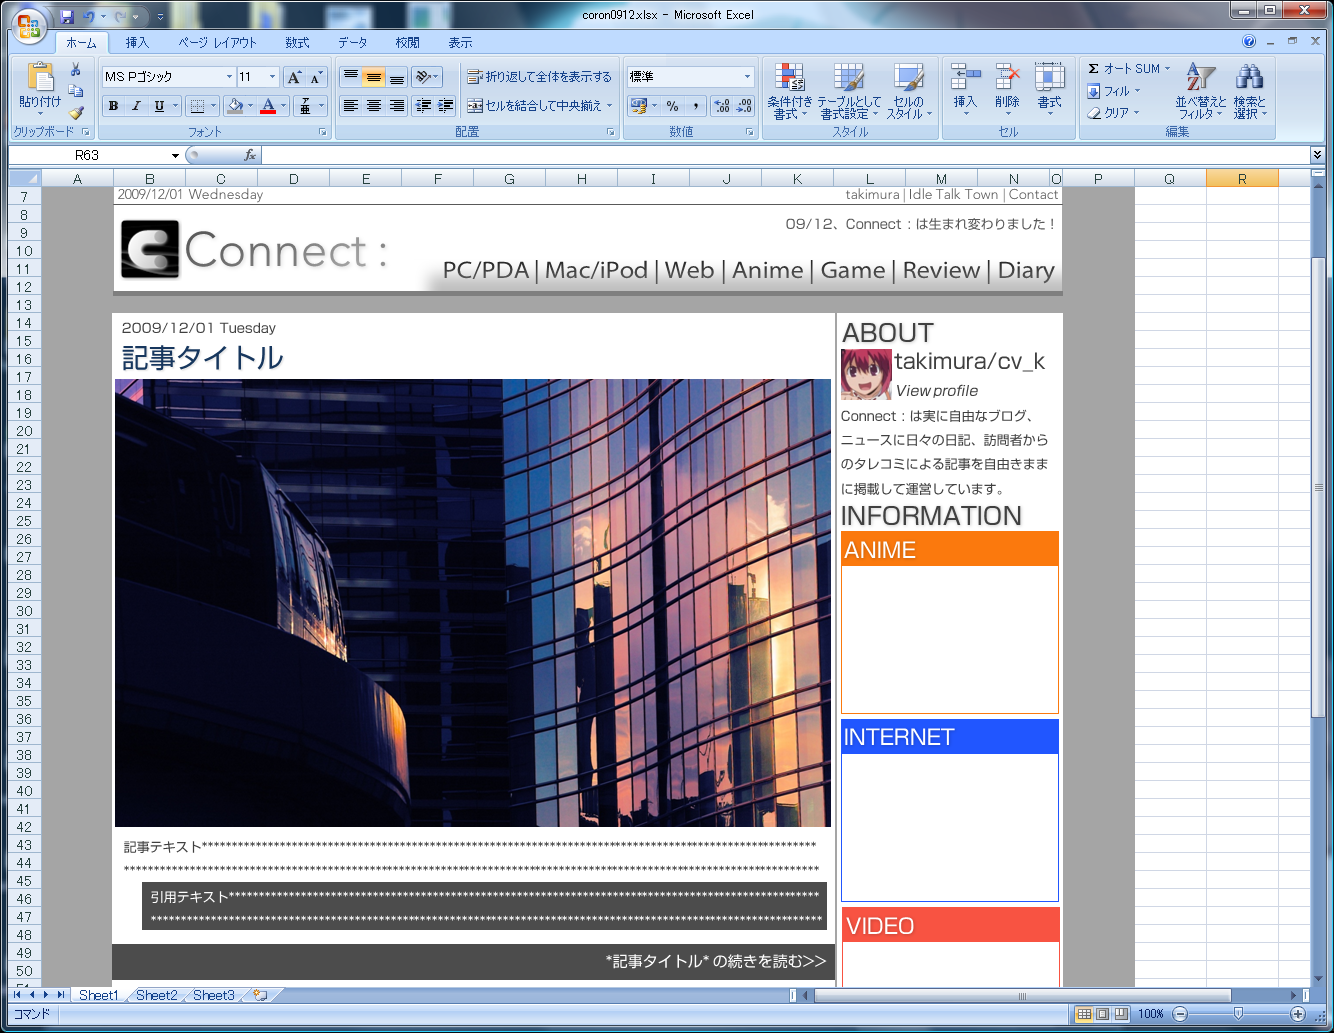Toggle center text alignment
This screenshot has width=1334, height=1033.
373,105
